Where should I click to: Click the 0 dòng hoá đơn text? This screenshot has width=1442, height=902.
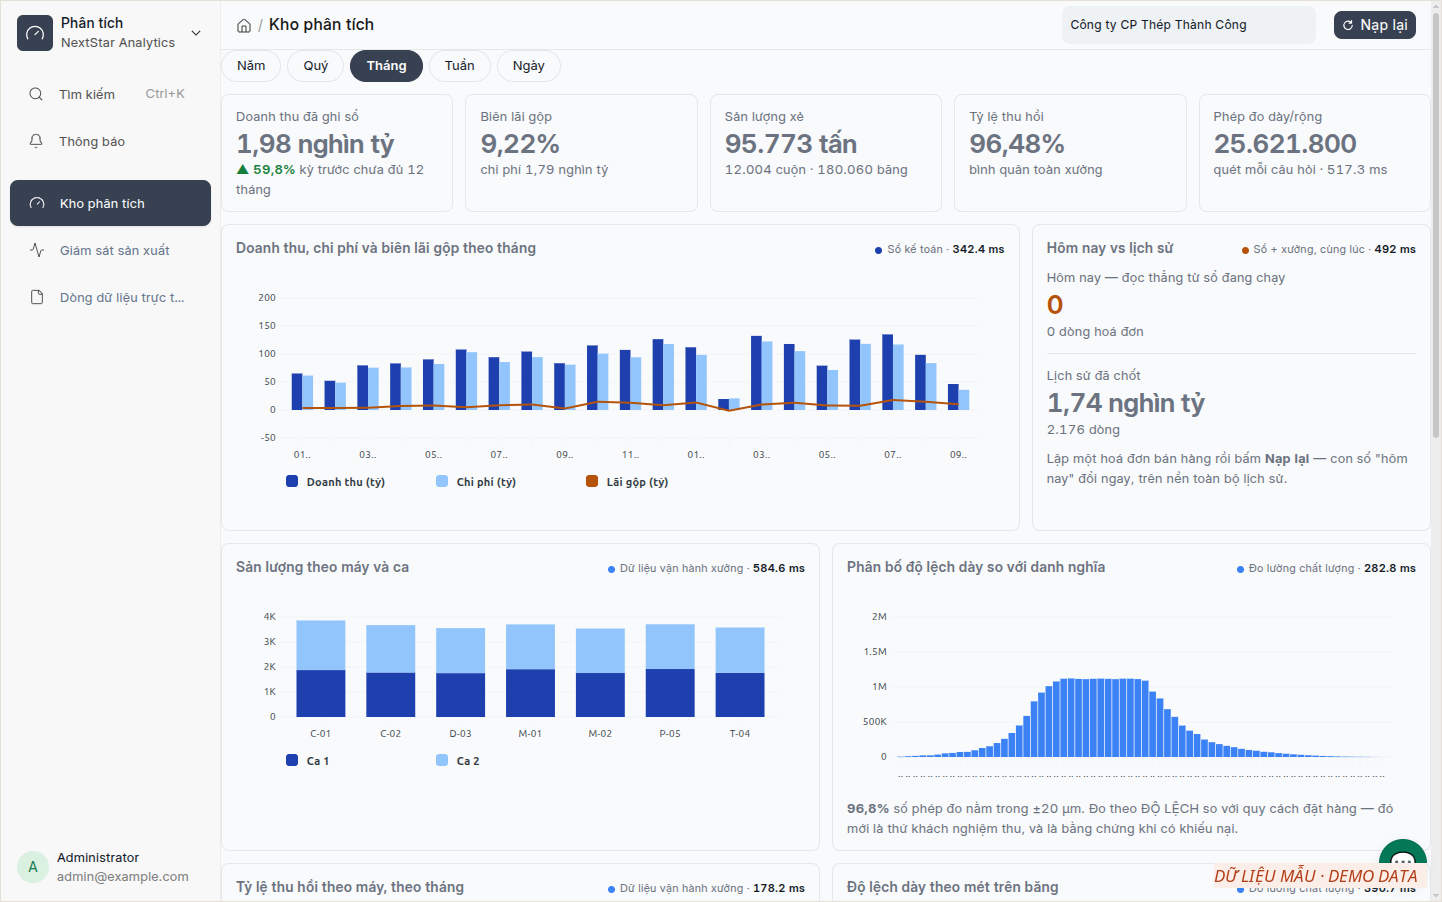point(1095,332)
